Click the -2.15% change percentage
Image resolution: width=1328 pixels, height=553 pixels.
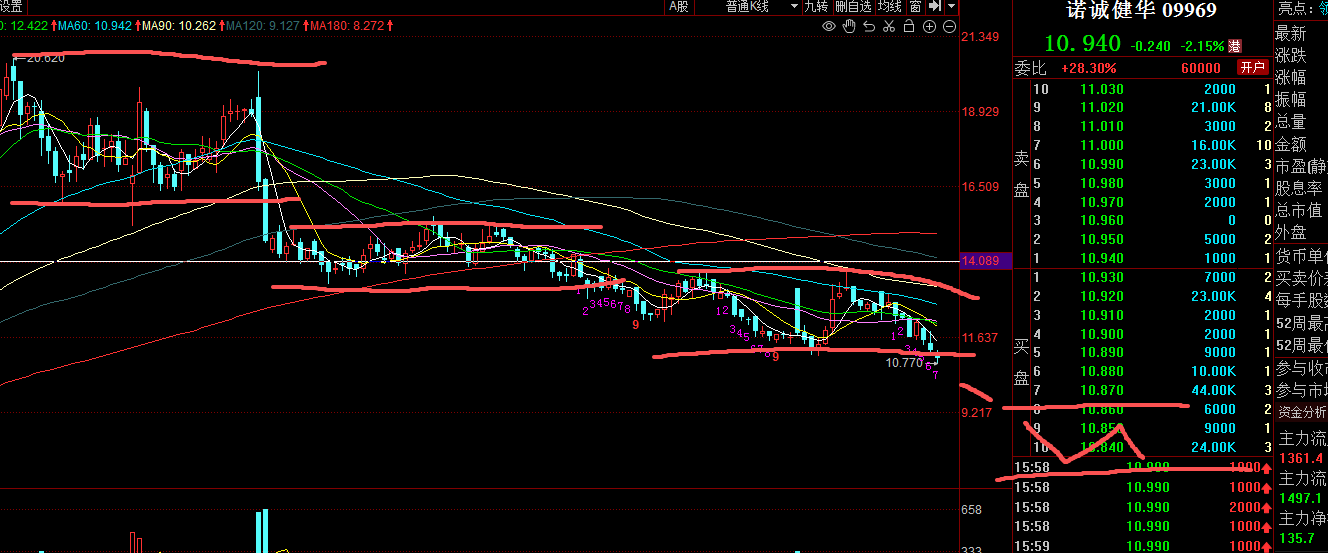click(x=1203, y=46)
